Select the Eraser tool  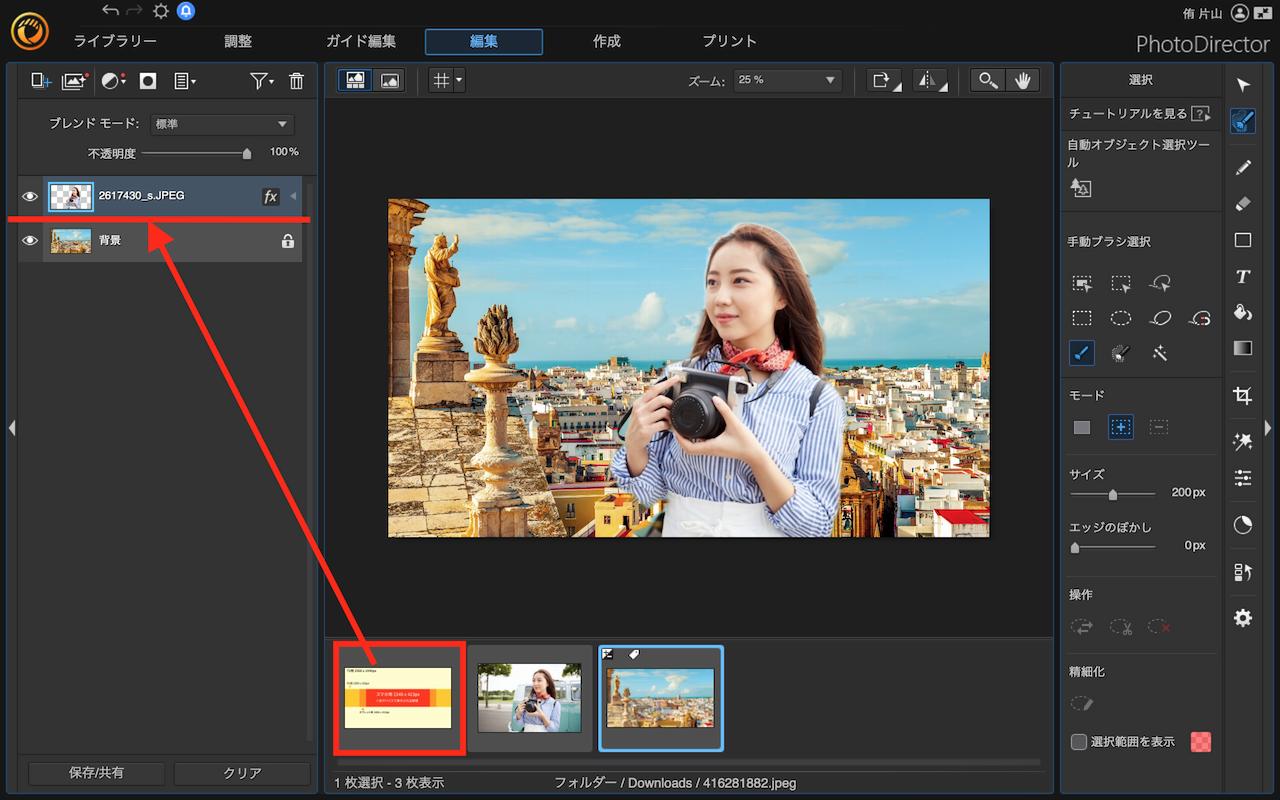[x=1243, y=203]
